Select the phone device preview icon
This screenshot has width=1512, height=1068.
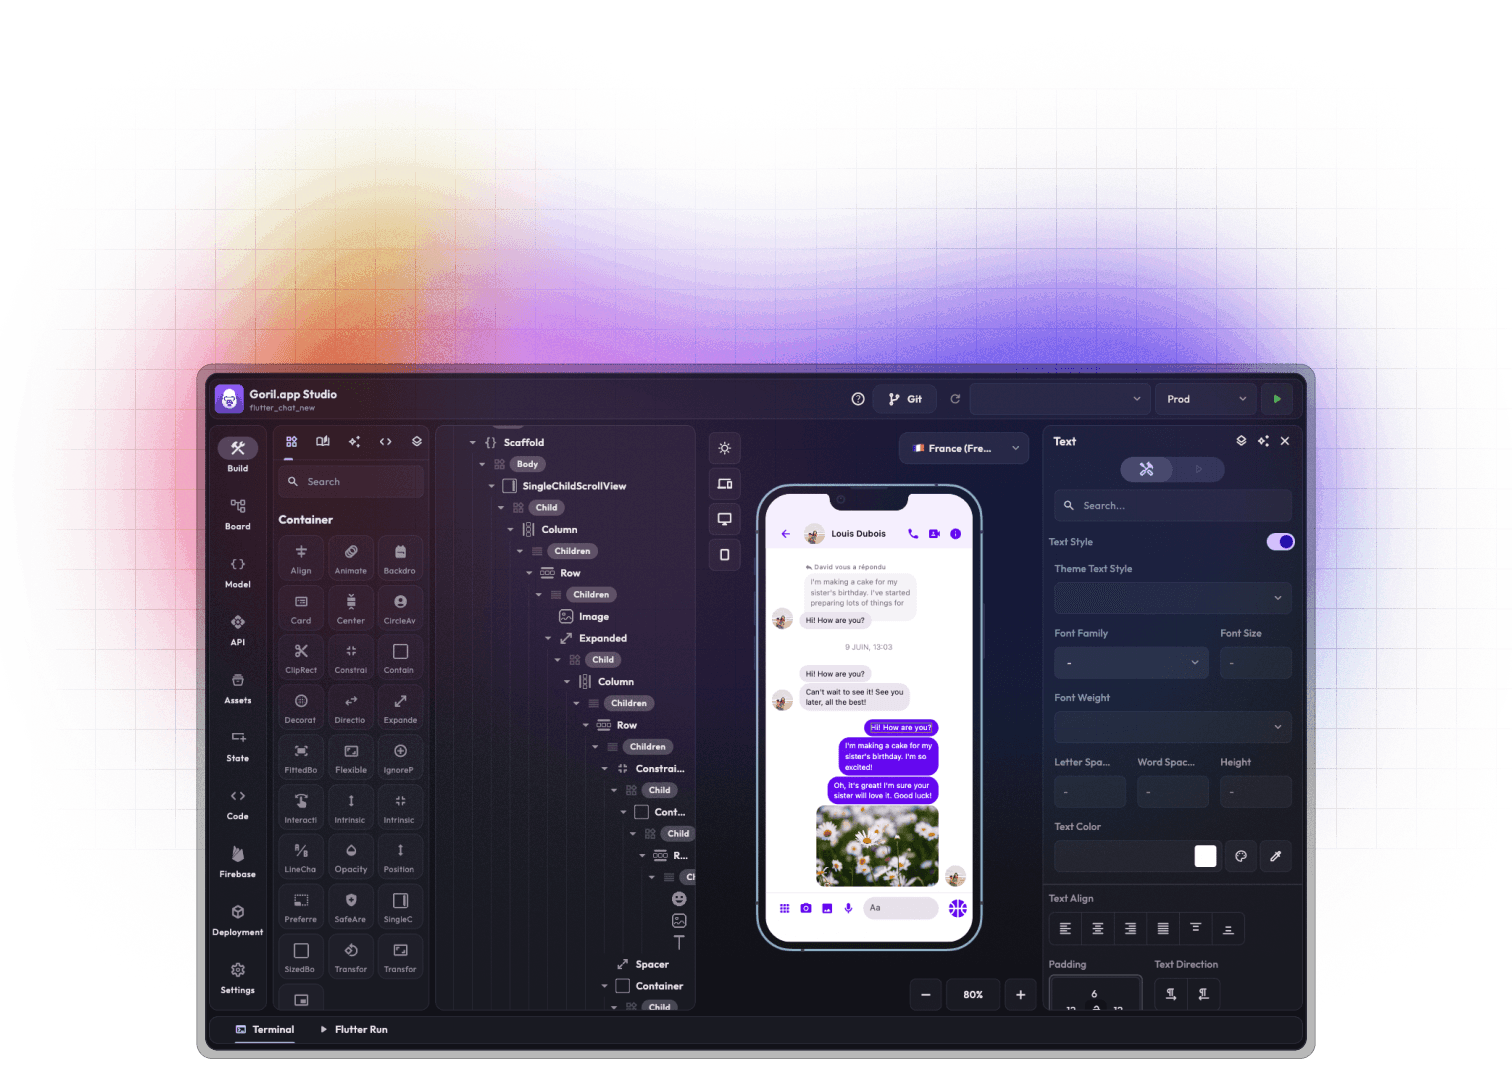click(x=725, y=555)
